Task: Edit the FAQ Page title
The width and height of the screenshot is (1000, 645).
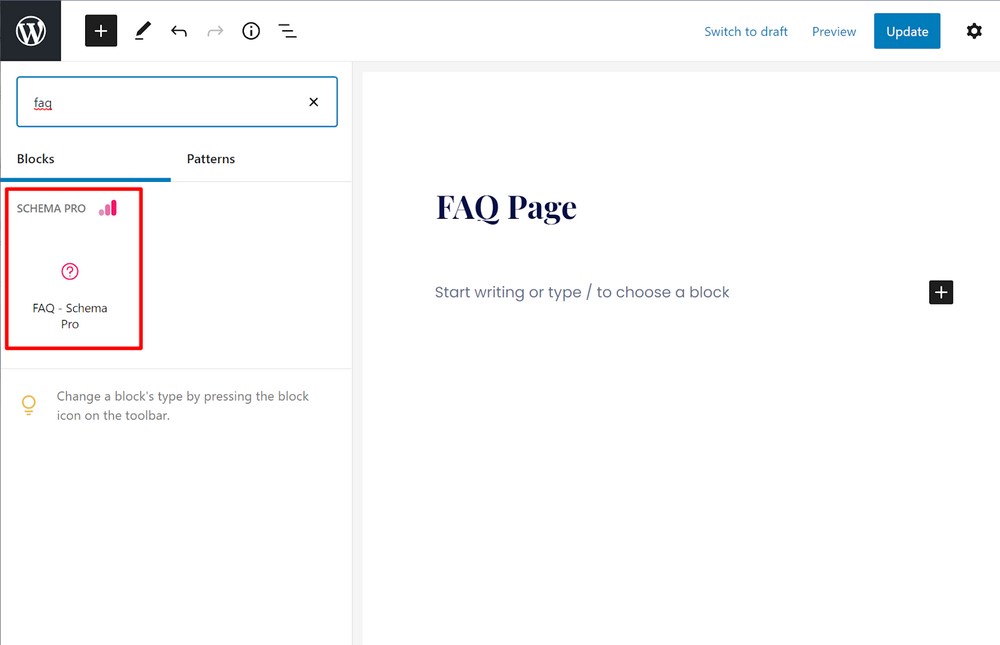Action: (506, 208)
